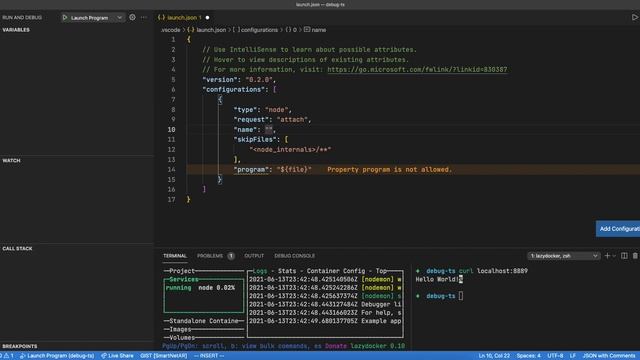Viewport: 640px width, 360px height.
Task: Expand the CALL STACK section
Action: (17, 248)
